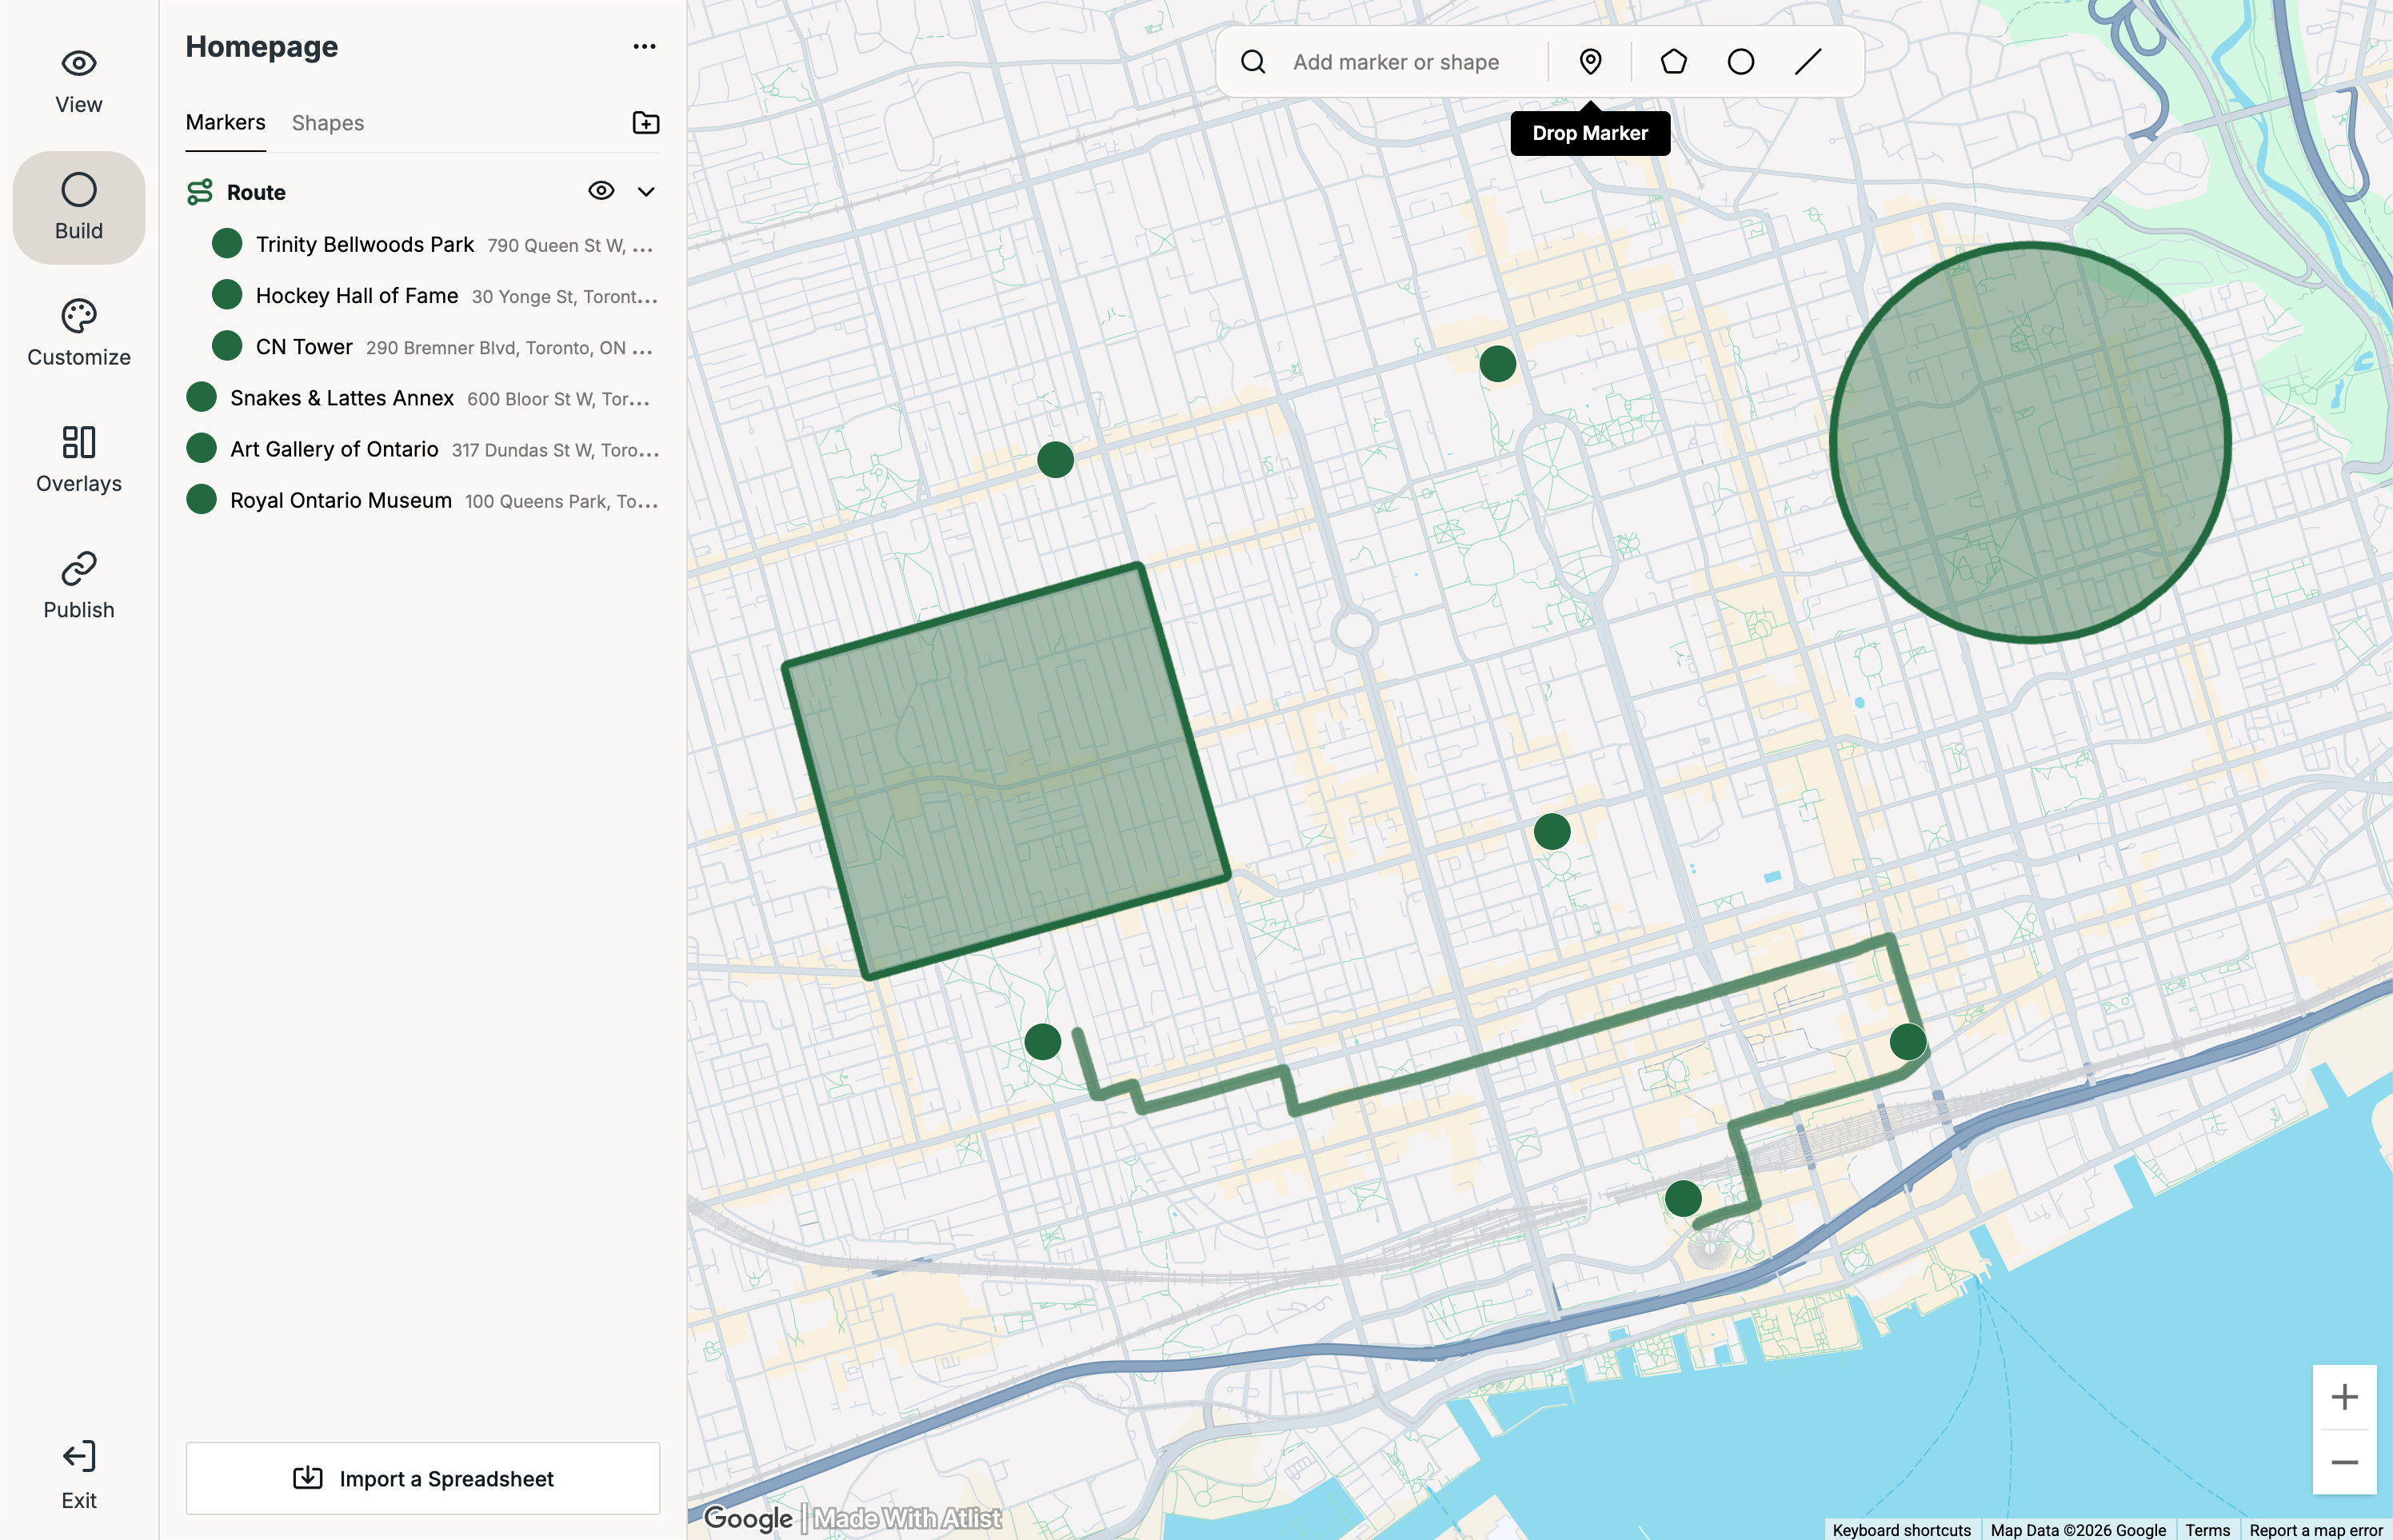Open Homepage more options menu

tap(645, 46)
